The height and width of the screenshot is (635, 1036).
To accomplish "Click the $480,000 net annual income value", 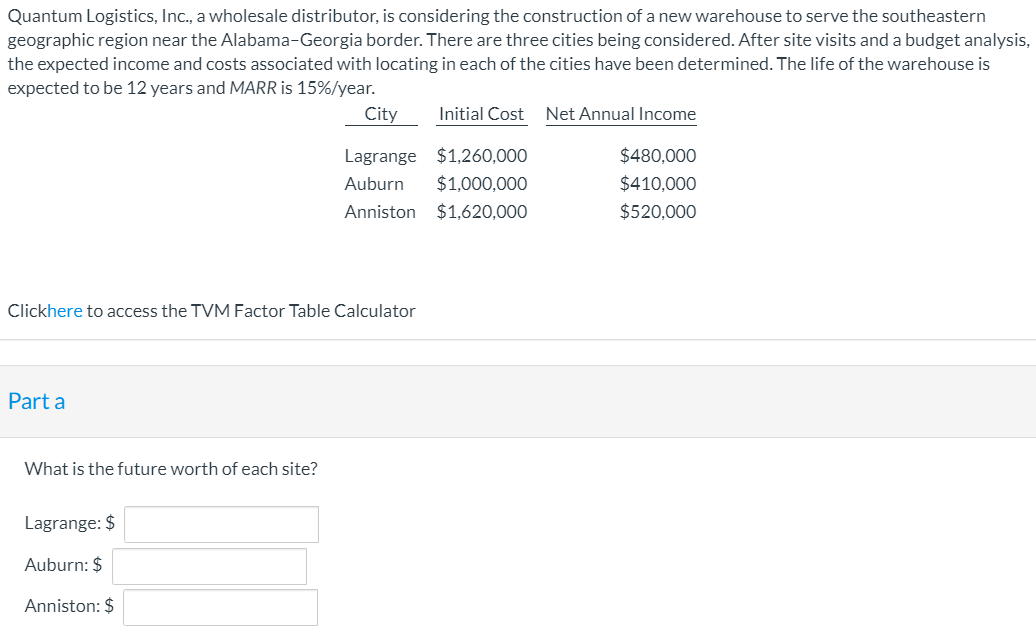I will point(658,155).
